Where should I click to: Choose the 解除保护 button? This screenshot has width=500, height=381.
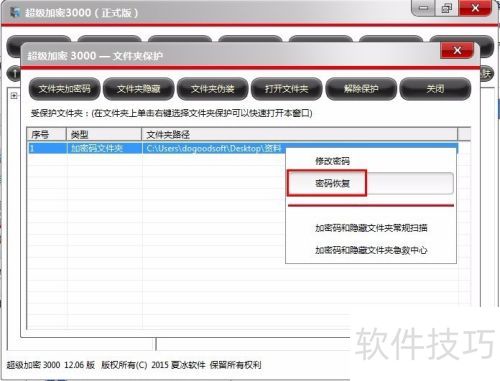[361, 89]
